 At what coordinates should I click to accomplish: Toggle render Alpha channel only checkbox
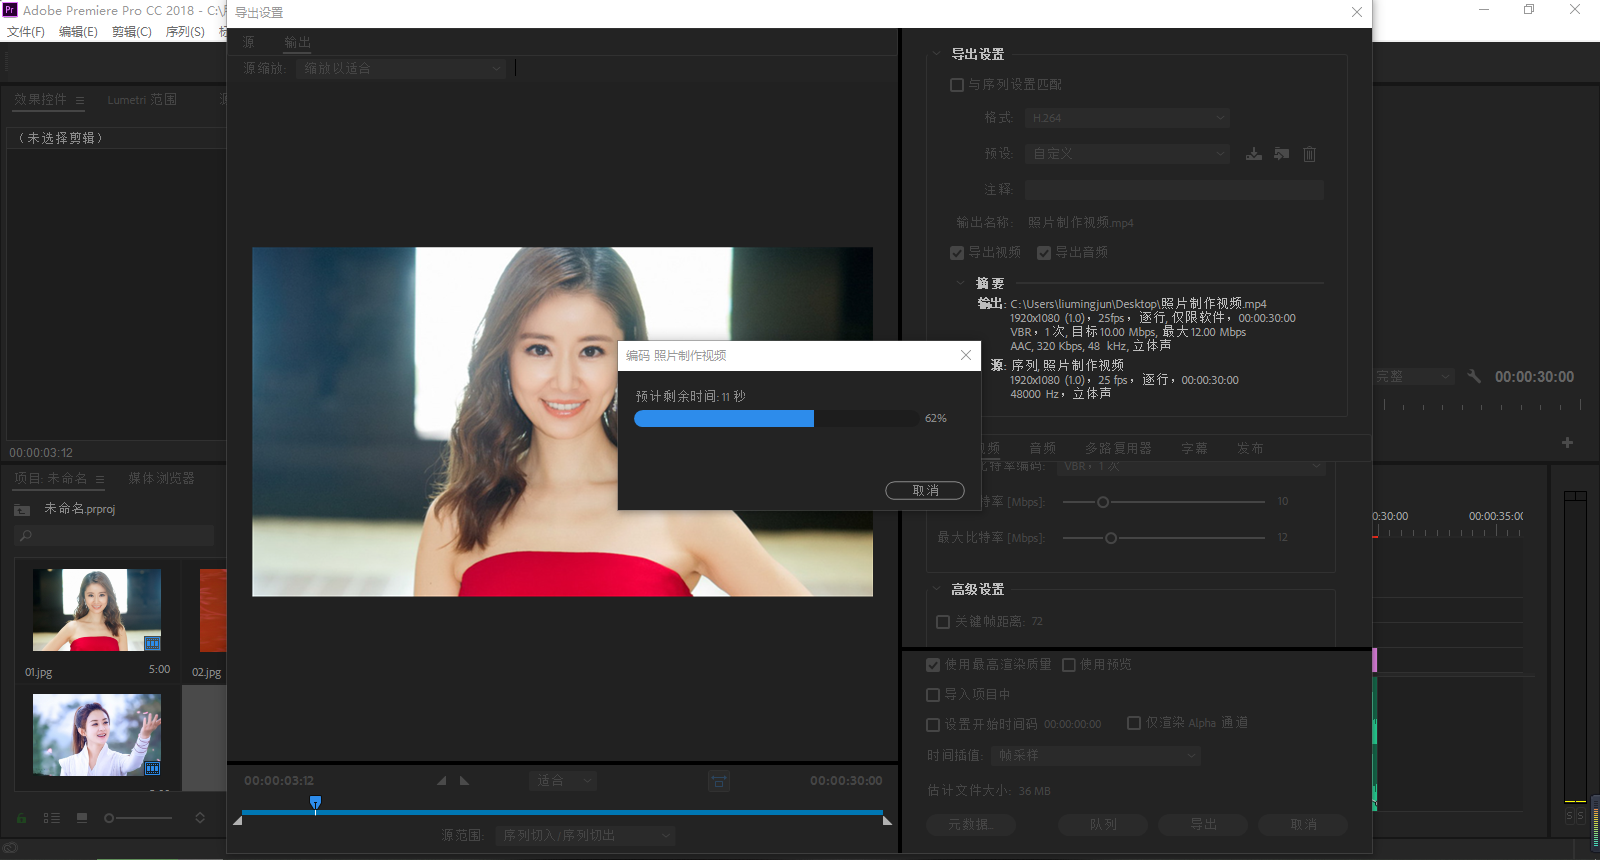[x=1134, y=723]
